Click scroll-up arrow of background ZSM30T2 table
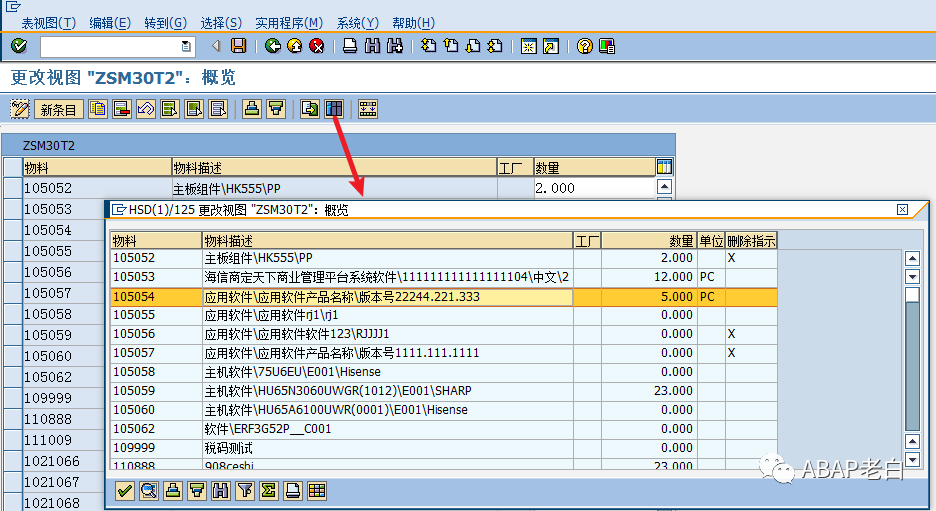Screen dimensions: 936x511 coord(664,187)
